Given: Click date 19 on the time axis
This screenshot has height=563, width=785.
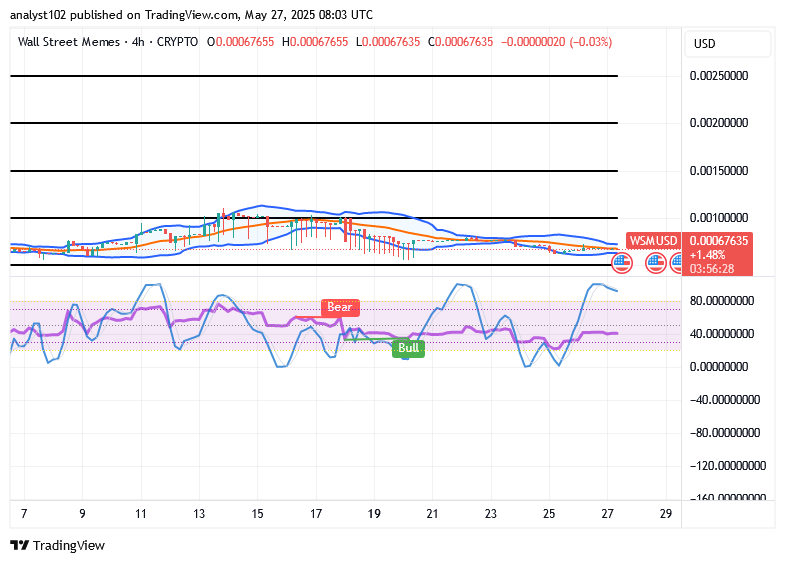Looking at the screenshot, I should [374, 514].
